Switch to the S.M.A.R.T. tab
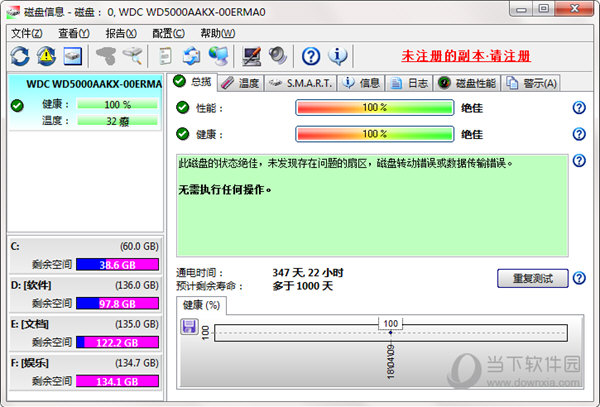 299,82
